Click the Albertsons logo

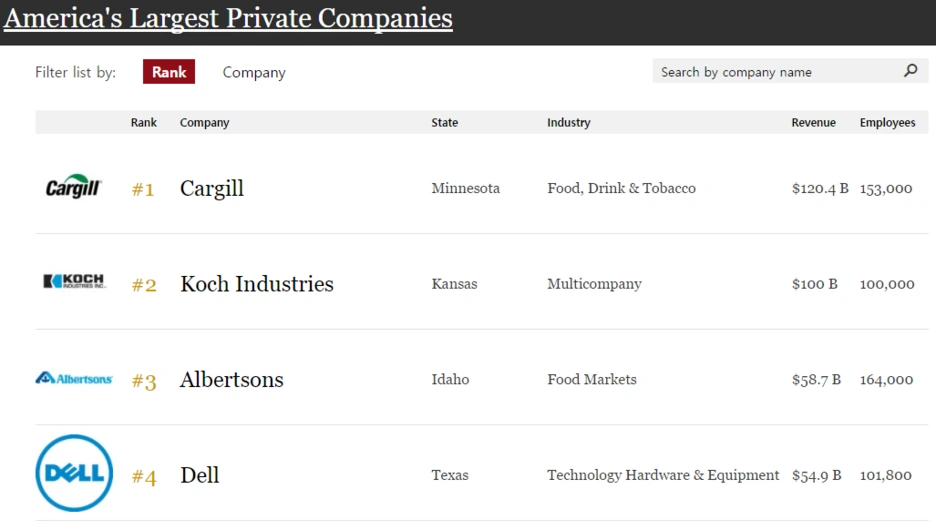click(x=74, y=379)
